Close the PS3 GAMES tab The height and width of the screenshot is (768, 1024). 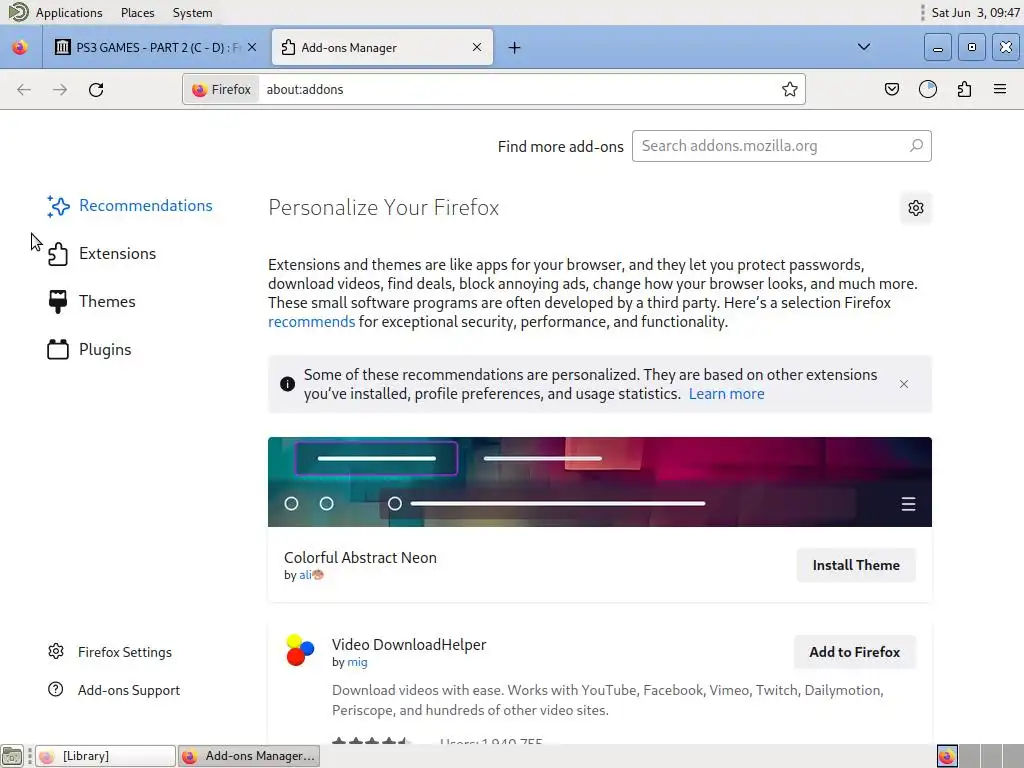point(252,47)
